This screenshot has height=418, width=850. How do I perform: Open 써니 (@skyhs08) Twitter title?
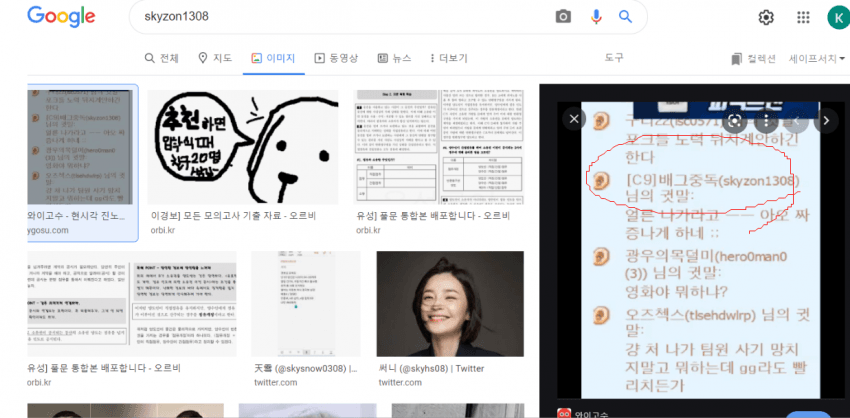point(432,369)
